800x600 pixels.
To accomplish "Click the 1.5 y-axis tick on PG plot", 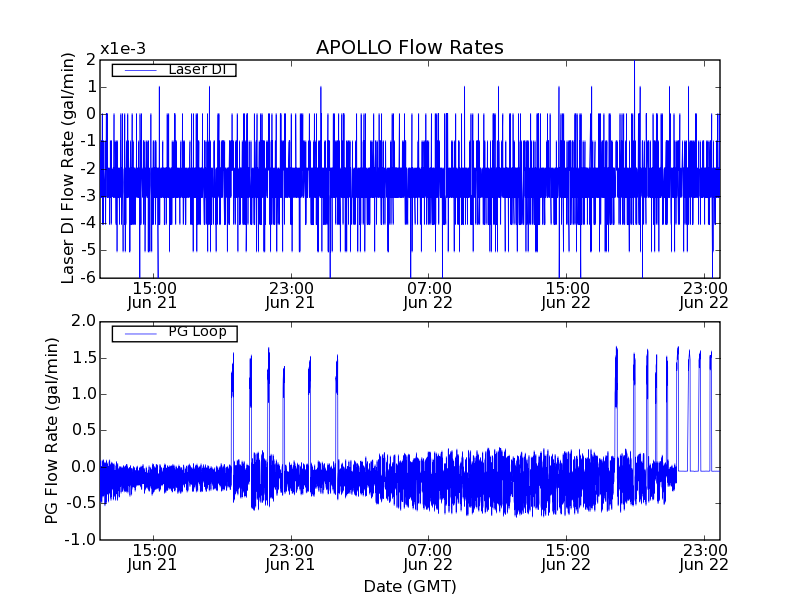I will pyautogui.click(x=84, y=357).
